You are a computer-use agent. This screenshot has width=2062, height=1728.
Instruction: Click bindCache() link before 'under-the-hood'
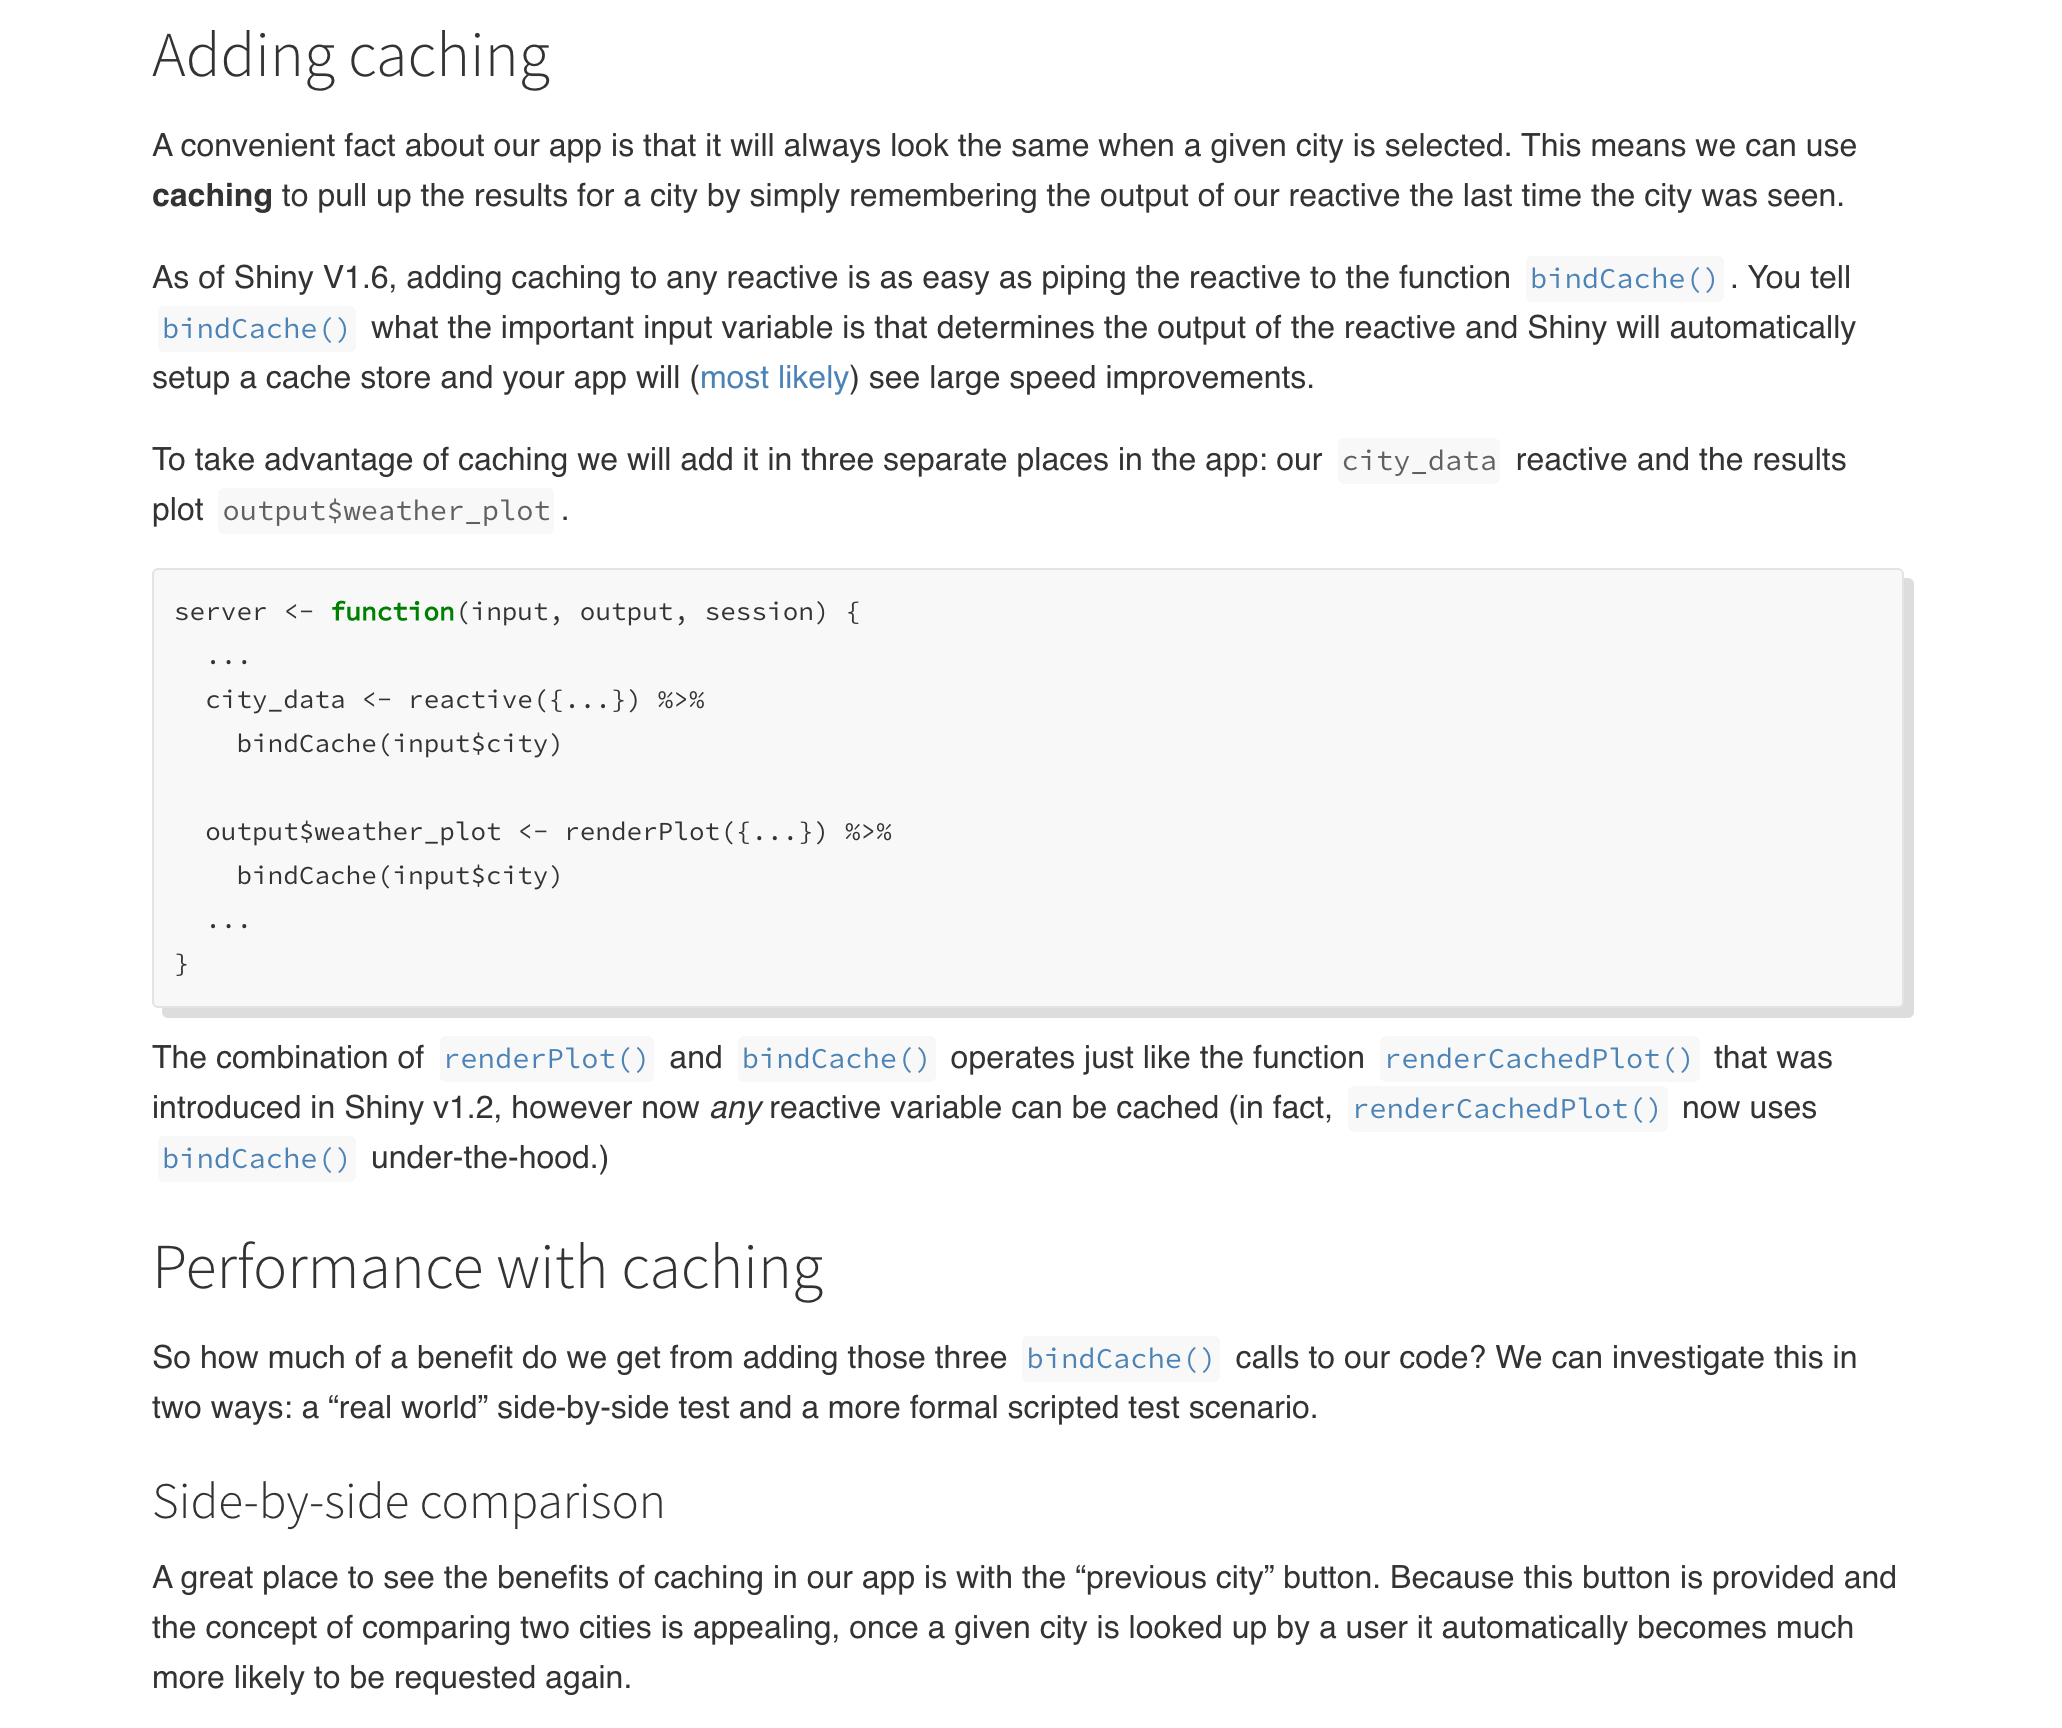tap(256, 1159)
